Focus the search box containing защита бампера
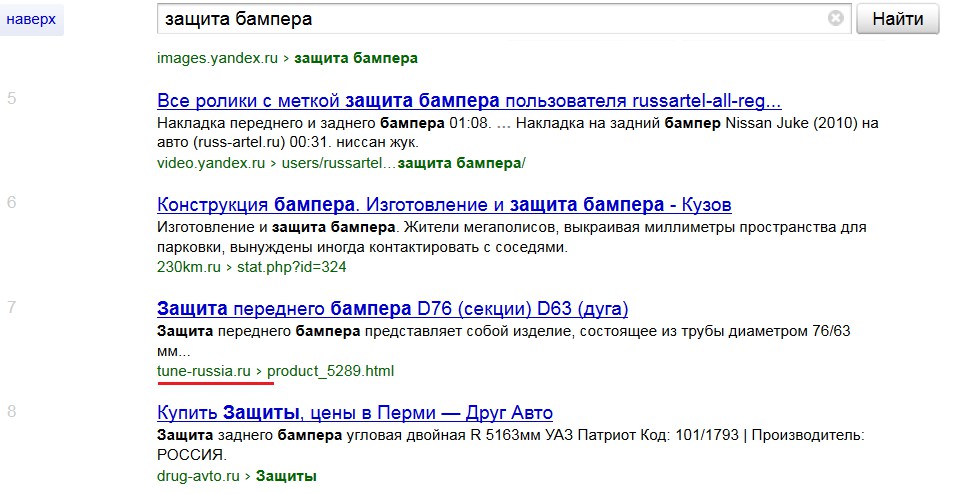The image size is (957, 494). click(504, 19)
